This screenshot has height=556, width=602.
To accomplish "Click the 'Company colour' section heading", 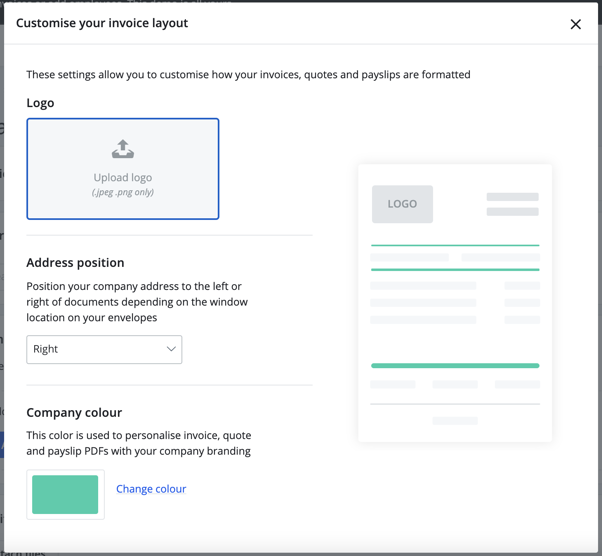I will pyautogui.click(x=74, y=412).
